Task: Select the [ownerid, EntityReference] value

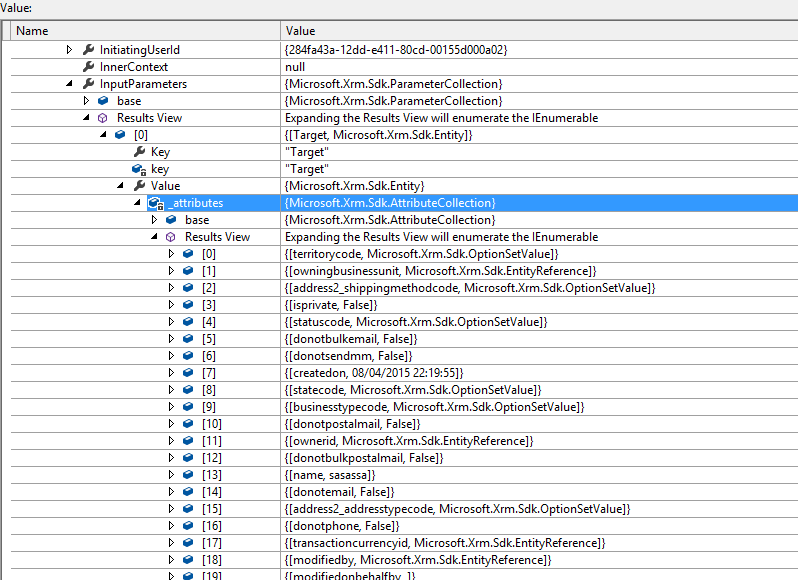Action: (409, 441)
